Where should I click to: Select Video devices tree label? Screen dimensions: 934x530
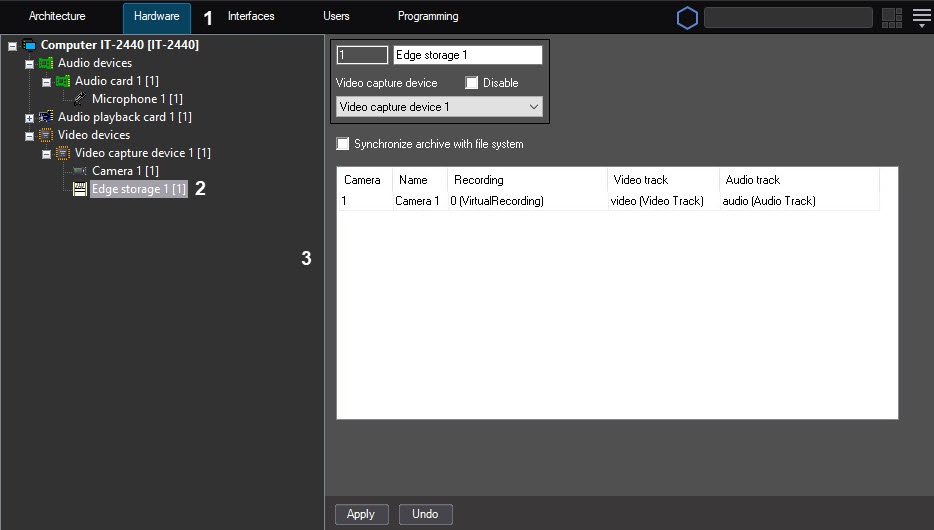tap(94, 135)
